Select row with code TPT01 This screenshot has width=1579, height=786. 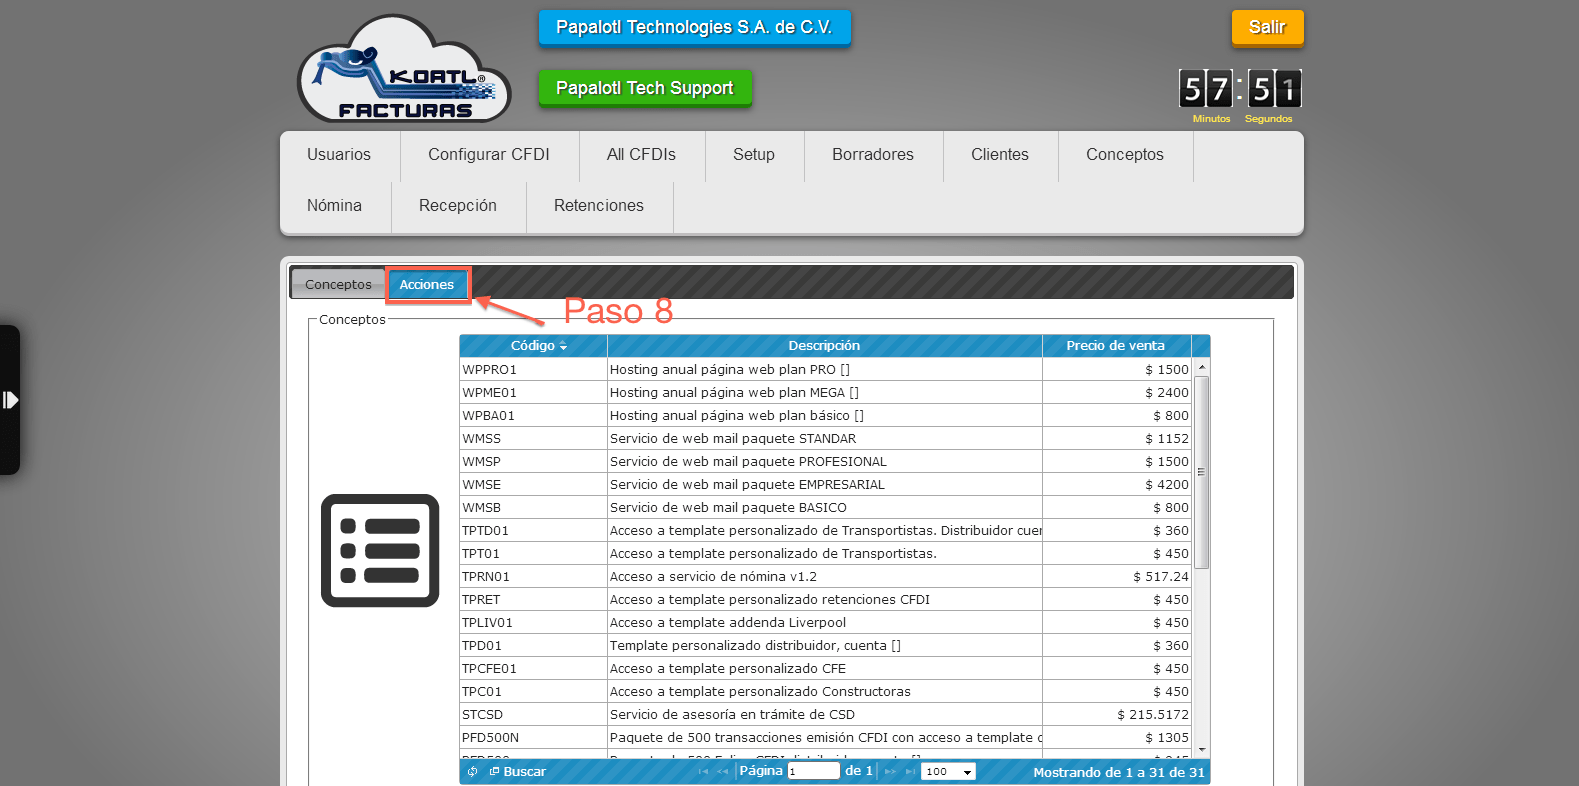click(x=825, y=553)
